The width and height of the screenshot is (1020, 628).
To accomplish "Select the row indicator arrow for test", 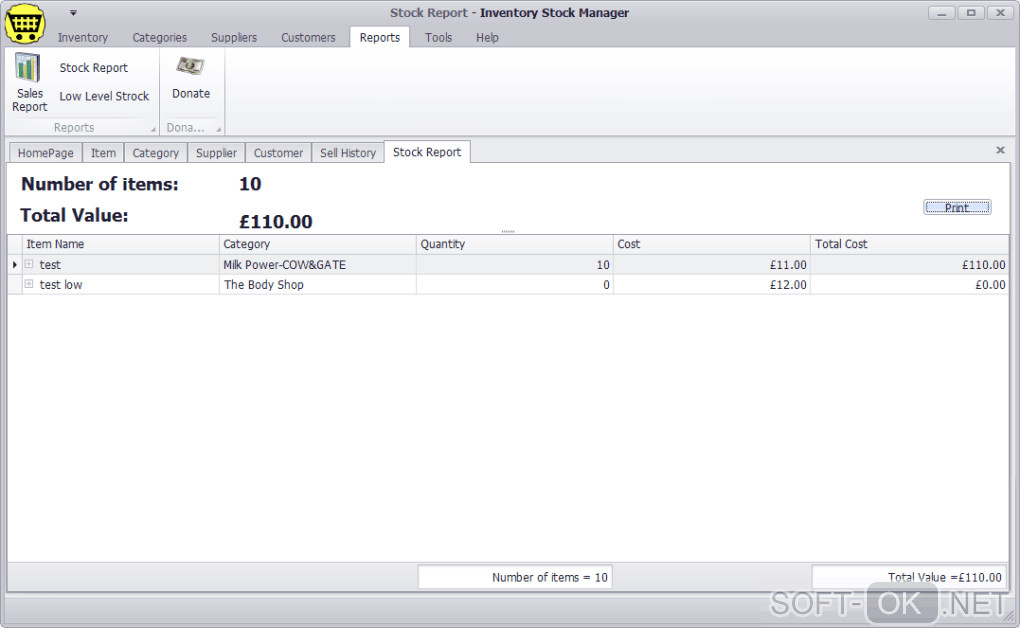I will (x=14, y=265).
